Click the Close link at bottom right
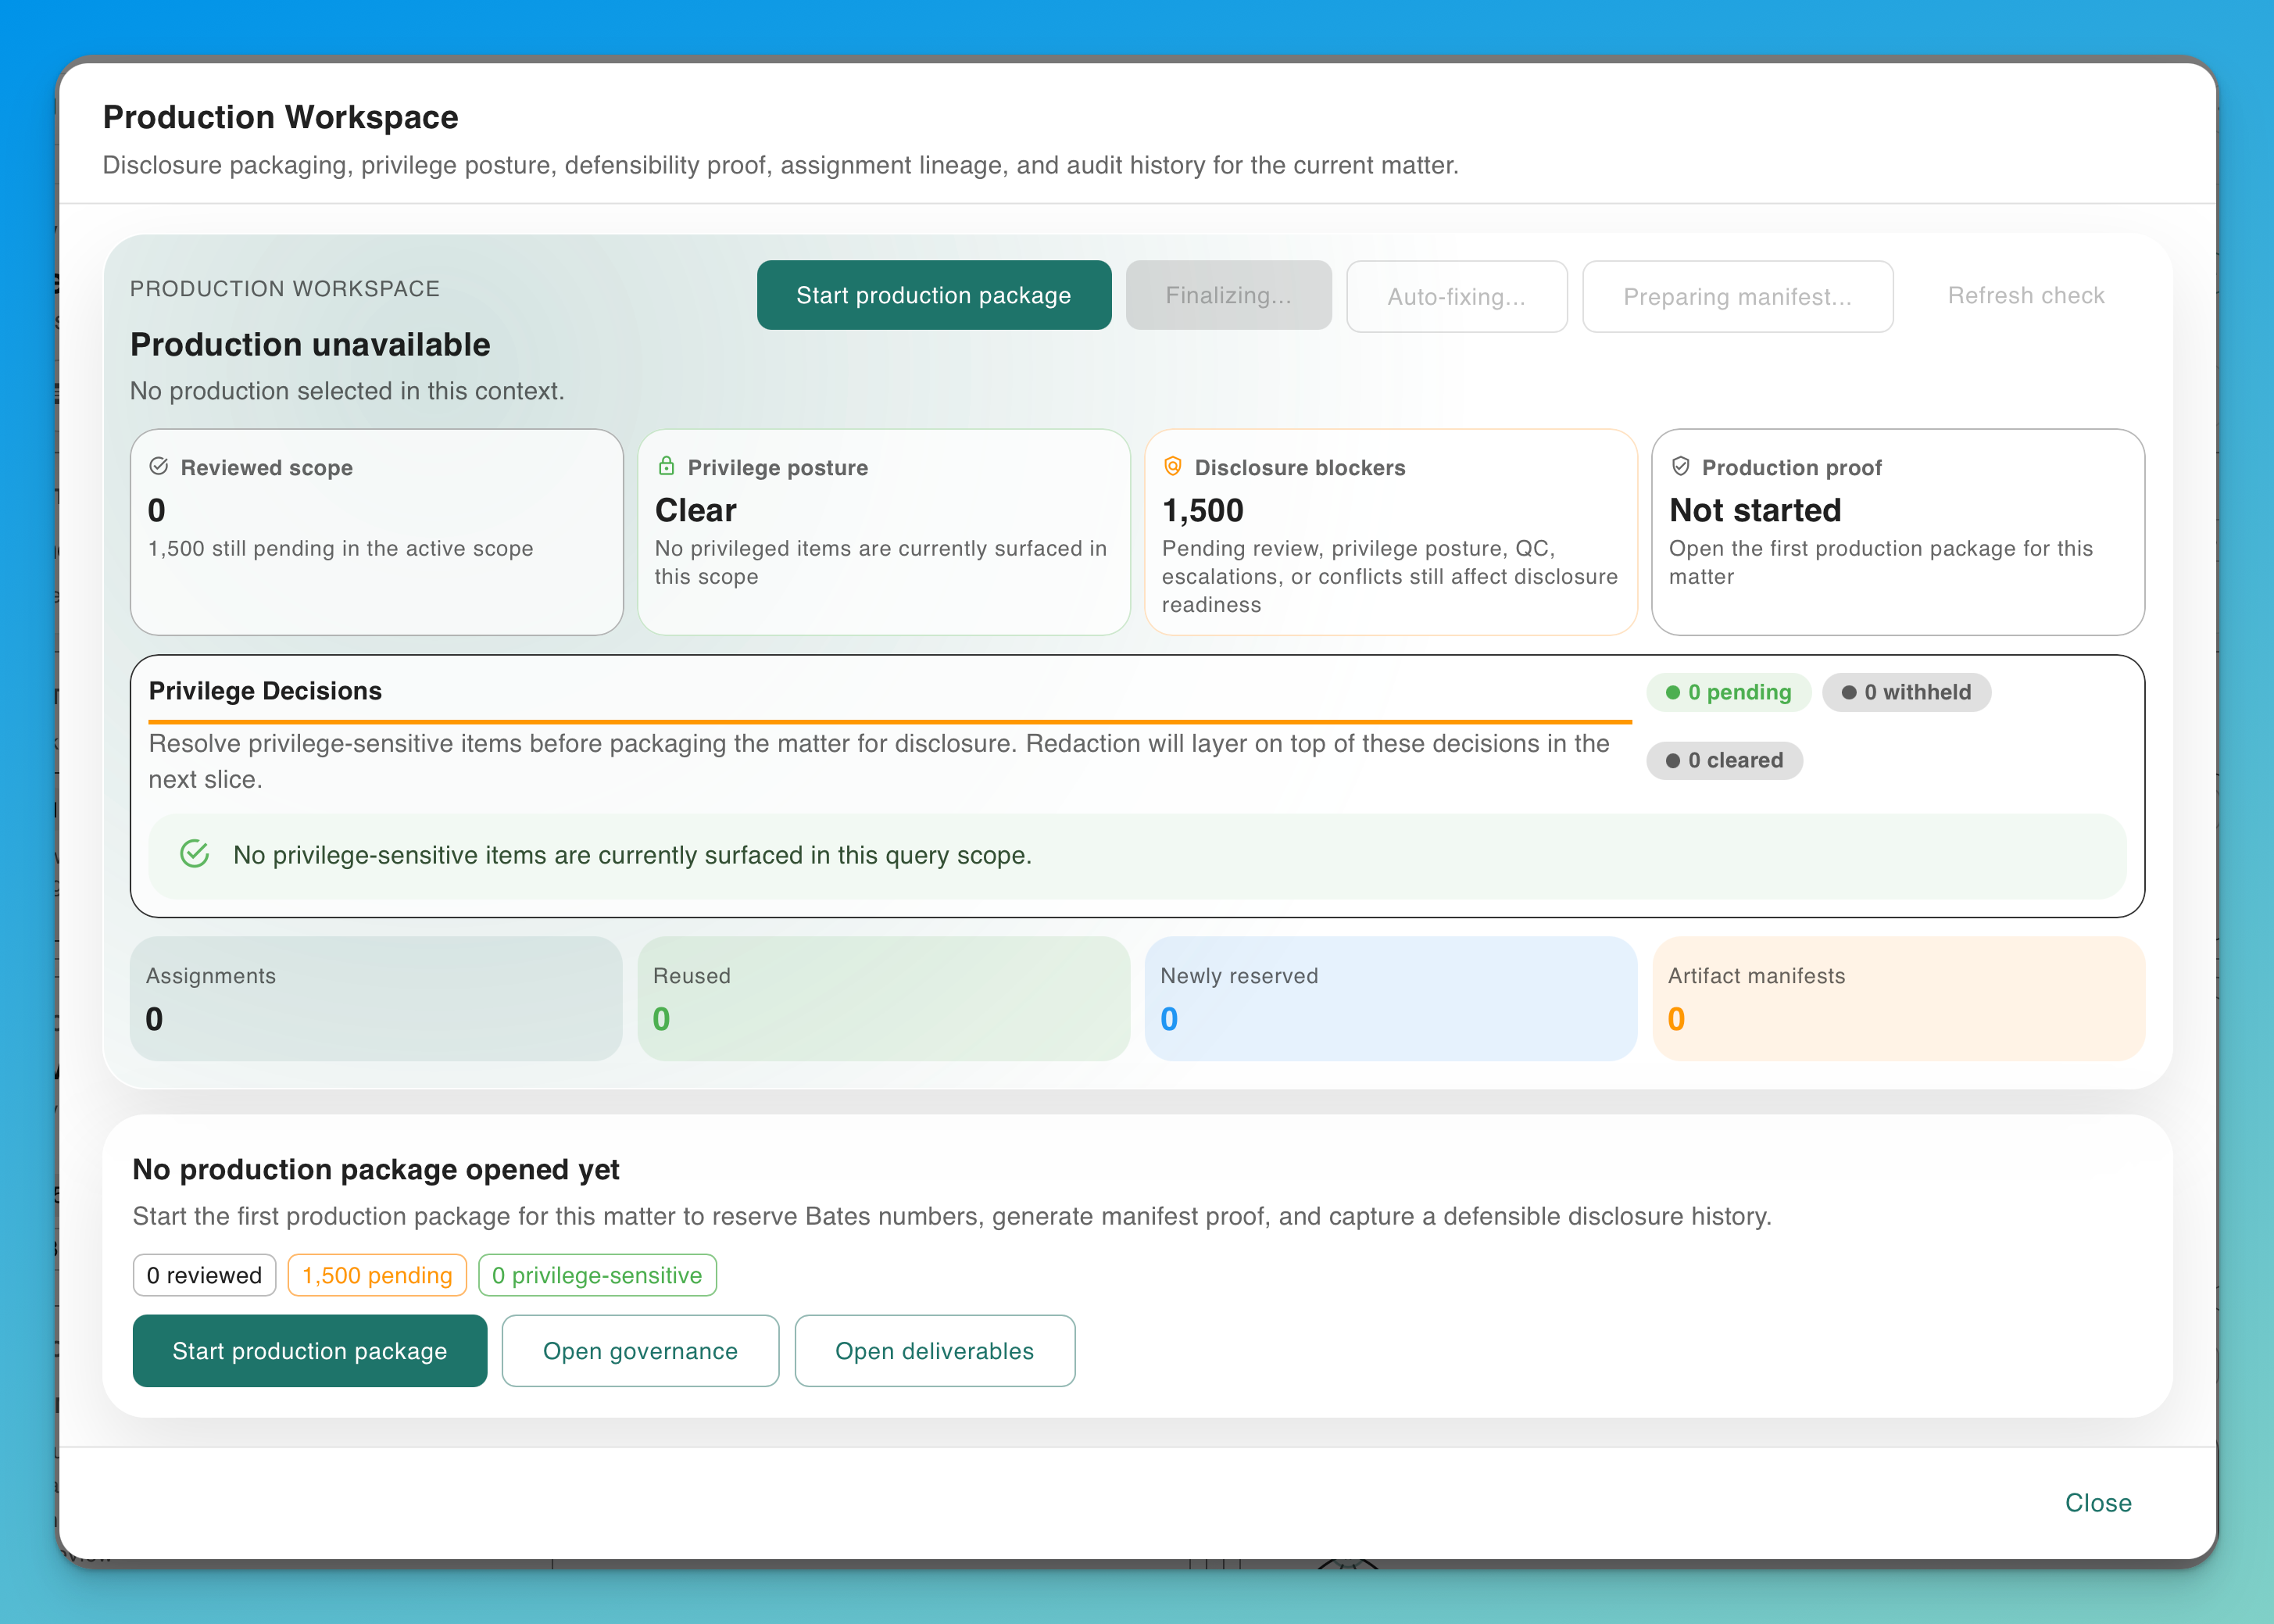This screenshot has height=1624, width=2274. coord(2097,1502)
